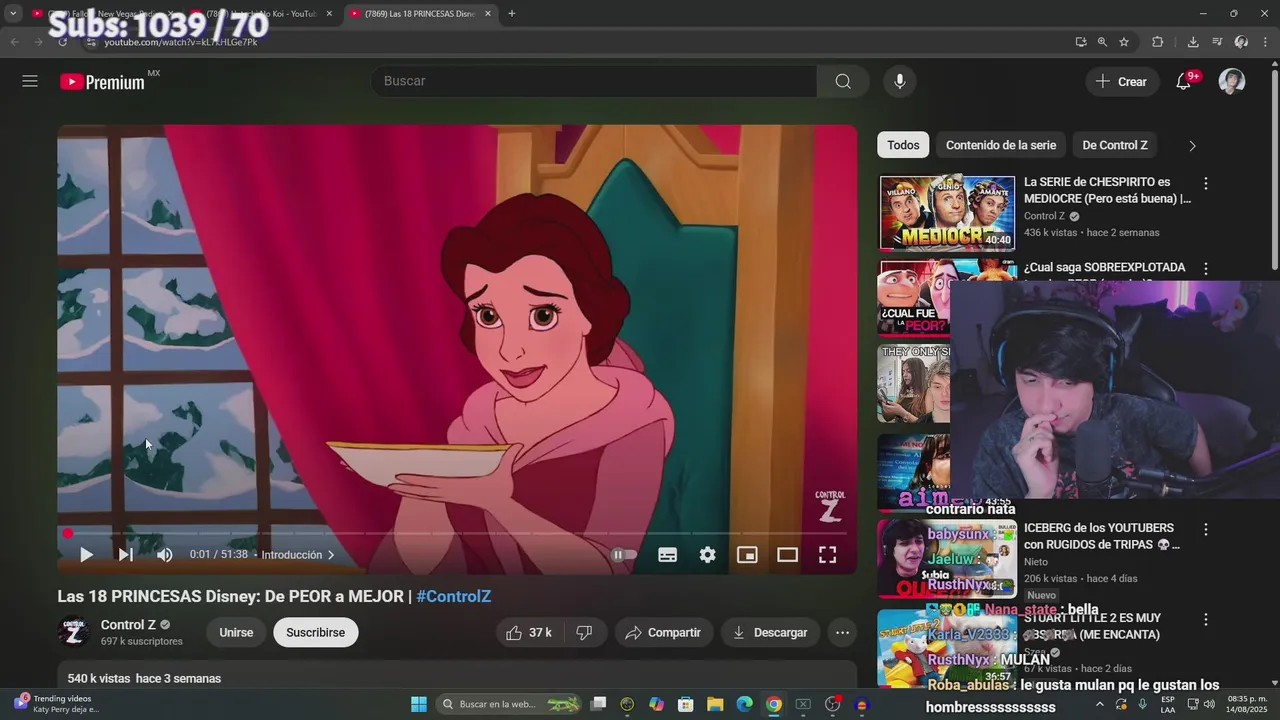Open ICEBERG de los YOUTUBERS title
Viewport: 1280px width, 720px height.
(x=1102, y=536)
